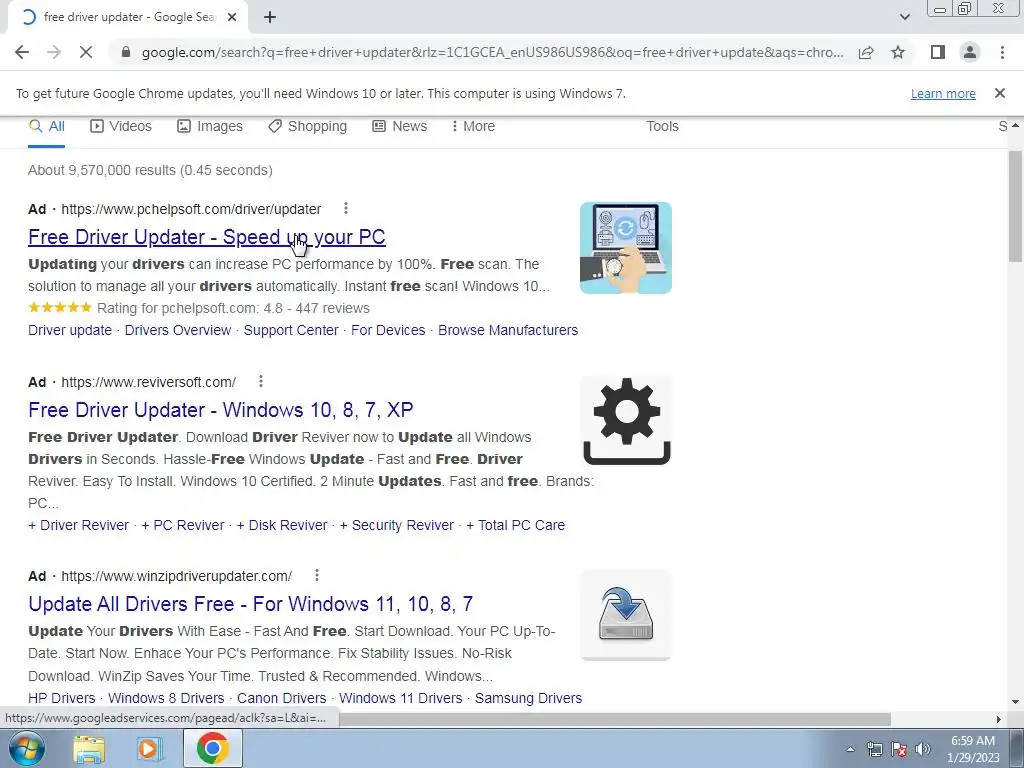The width and height of the screenshot is (1024, 768).
Task: Open Support Center sitelink
Action: 291,330
